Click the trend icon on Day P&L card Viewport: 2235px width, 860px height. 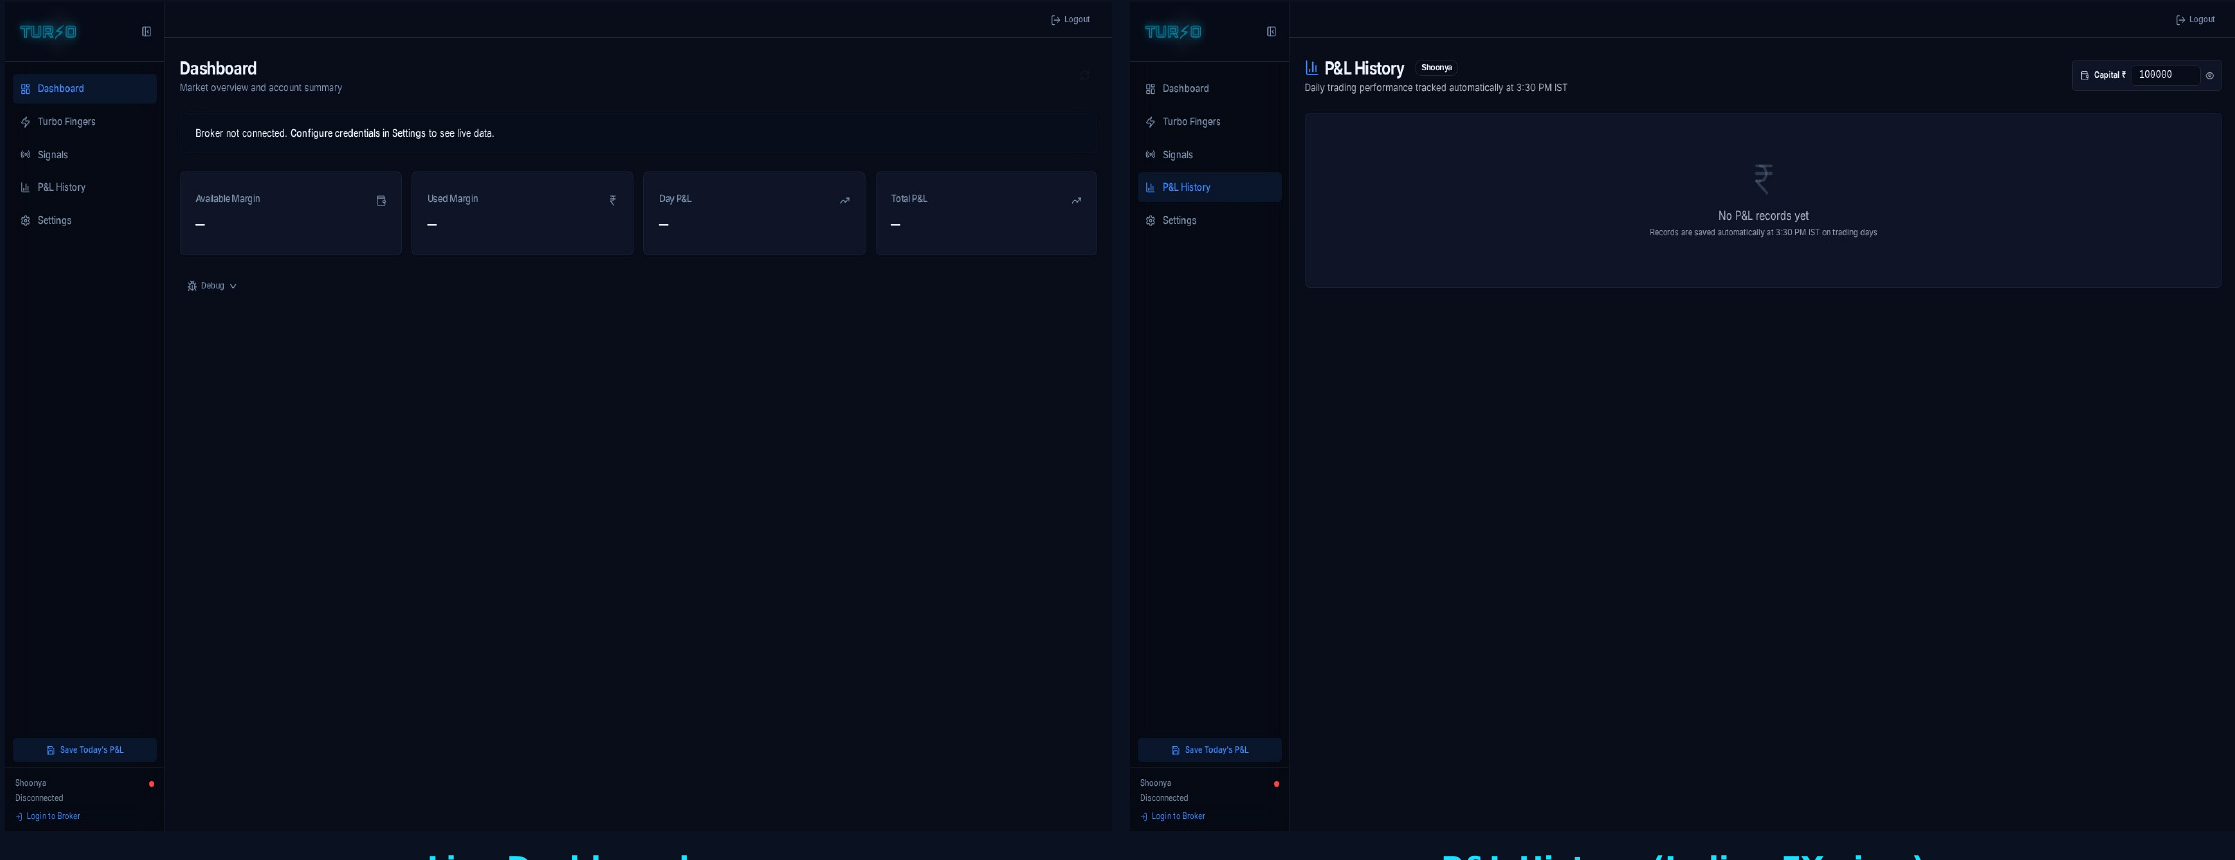click(x=845, y=201)
